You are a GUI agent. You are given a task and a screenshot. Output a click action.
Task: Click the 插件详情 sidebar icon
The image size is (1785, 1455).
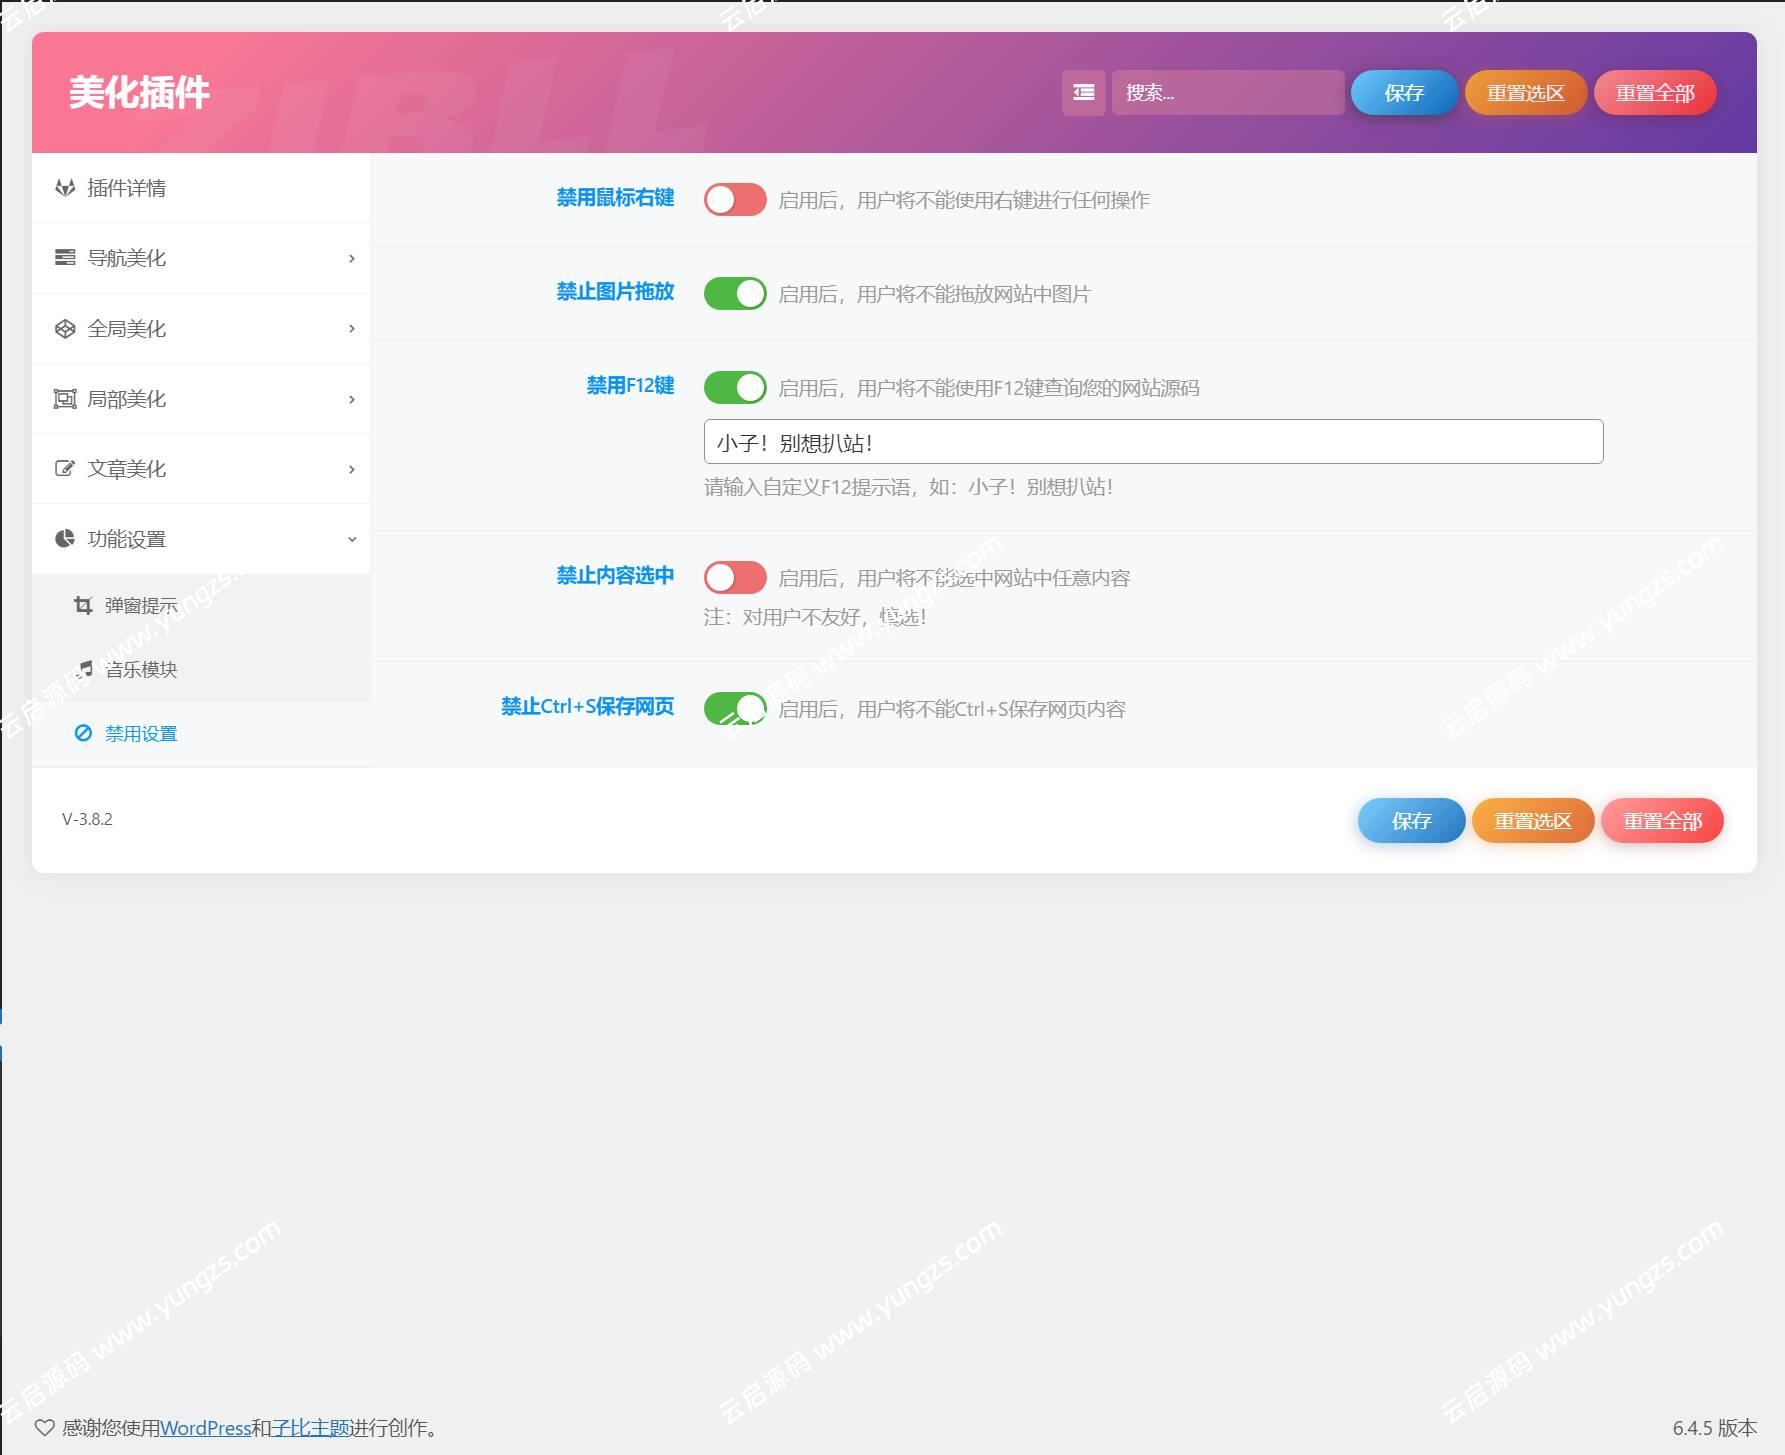65,188
